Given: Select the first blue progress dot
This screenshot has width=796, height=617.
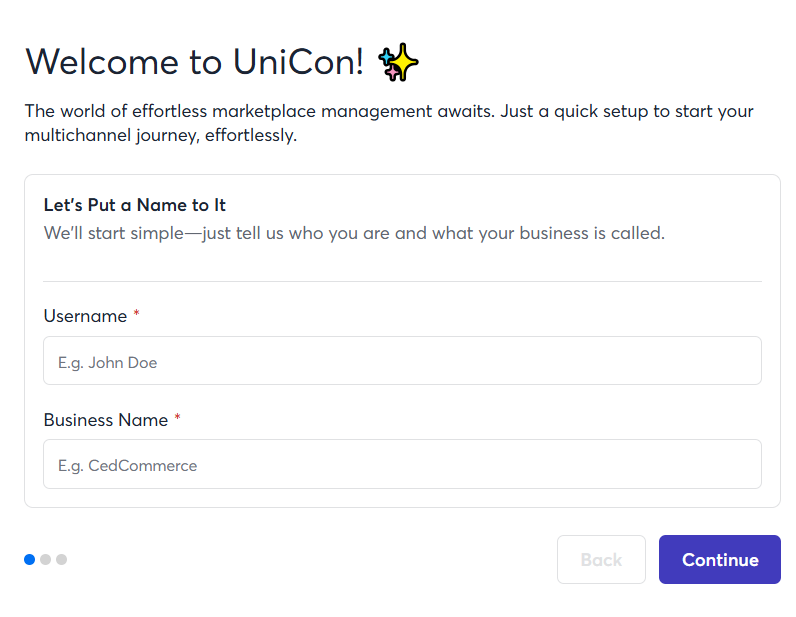Looking at the screenshot, I should coord(29,560).
